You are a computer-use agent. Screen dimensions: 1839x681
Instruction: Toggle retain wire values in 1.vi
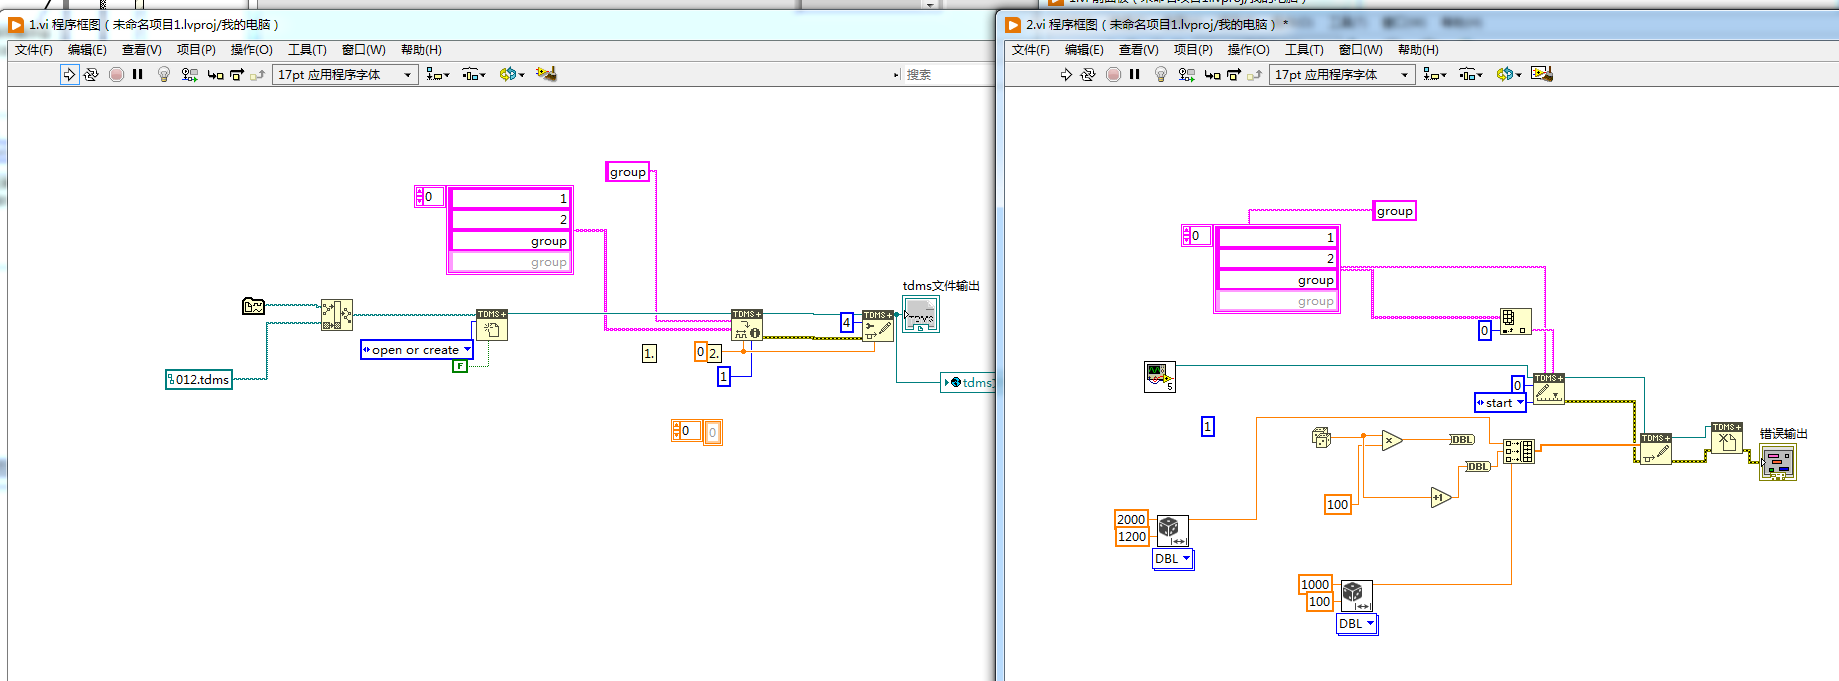coord(189,74)
